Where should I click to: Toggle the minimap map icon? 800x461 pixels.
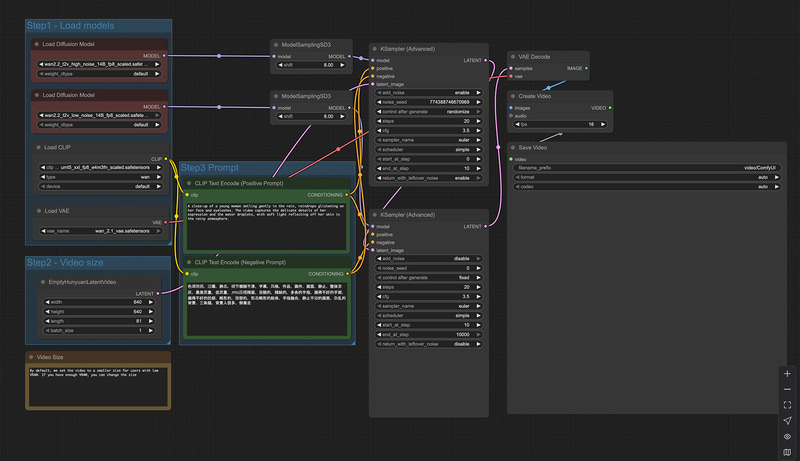pos(787,452)
